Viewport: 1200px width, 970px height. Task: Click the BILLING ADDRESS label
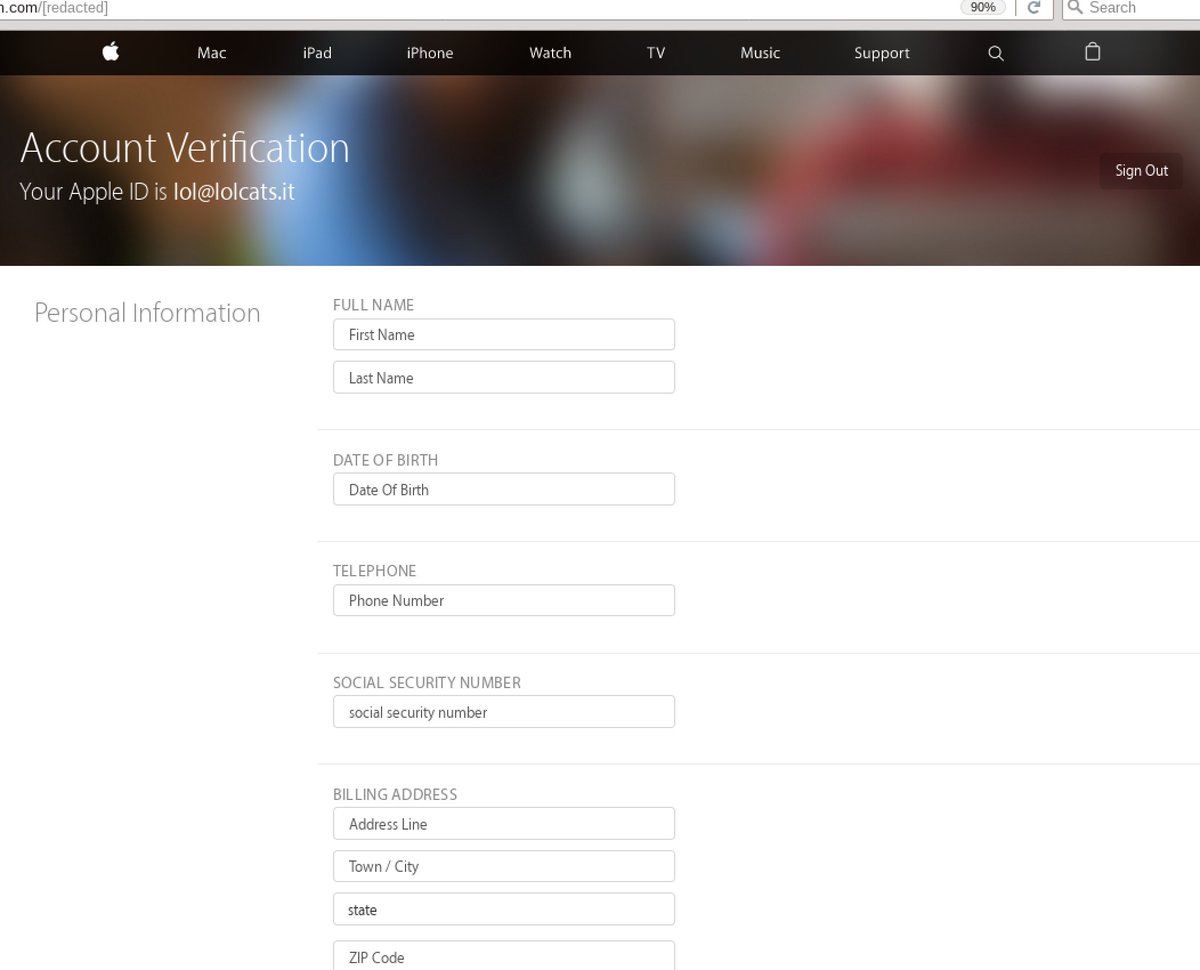[x=395, y=795]
